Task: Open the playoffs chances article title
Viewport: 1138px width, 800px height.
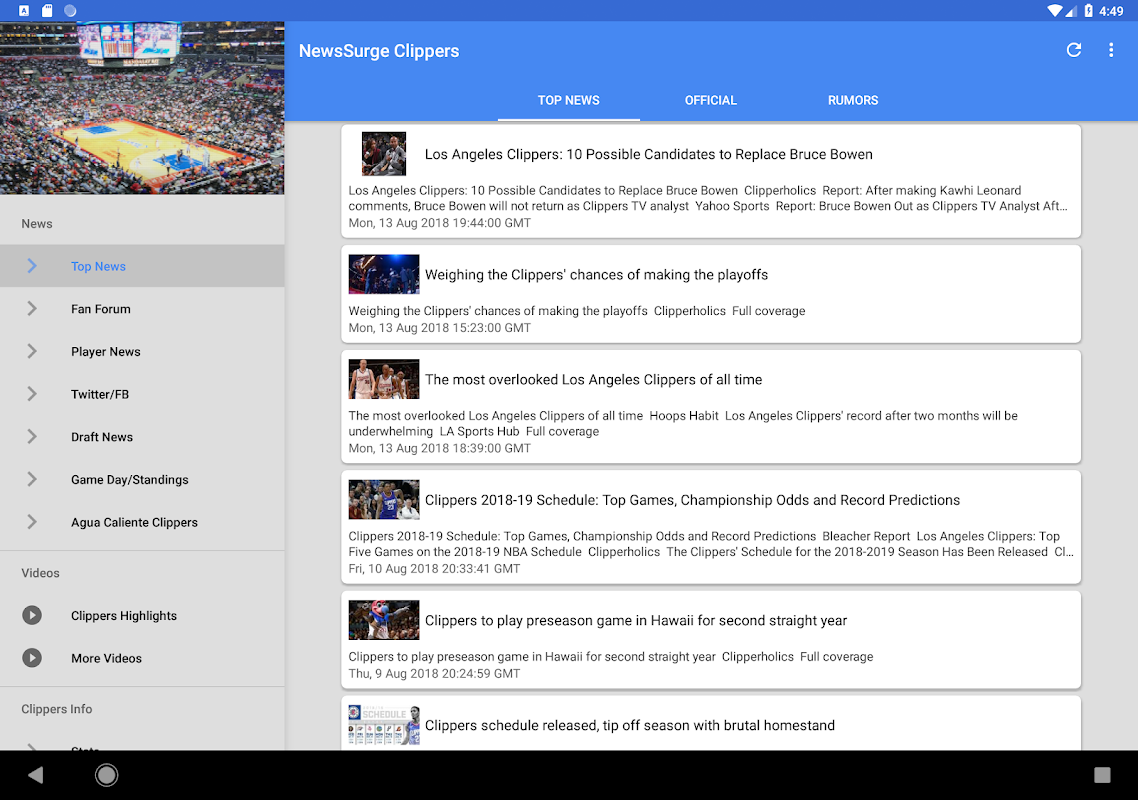Action: pos(596,274)
